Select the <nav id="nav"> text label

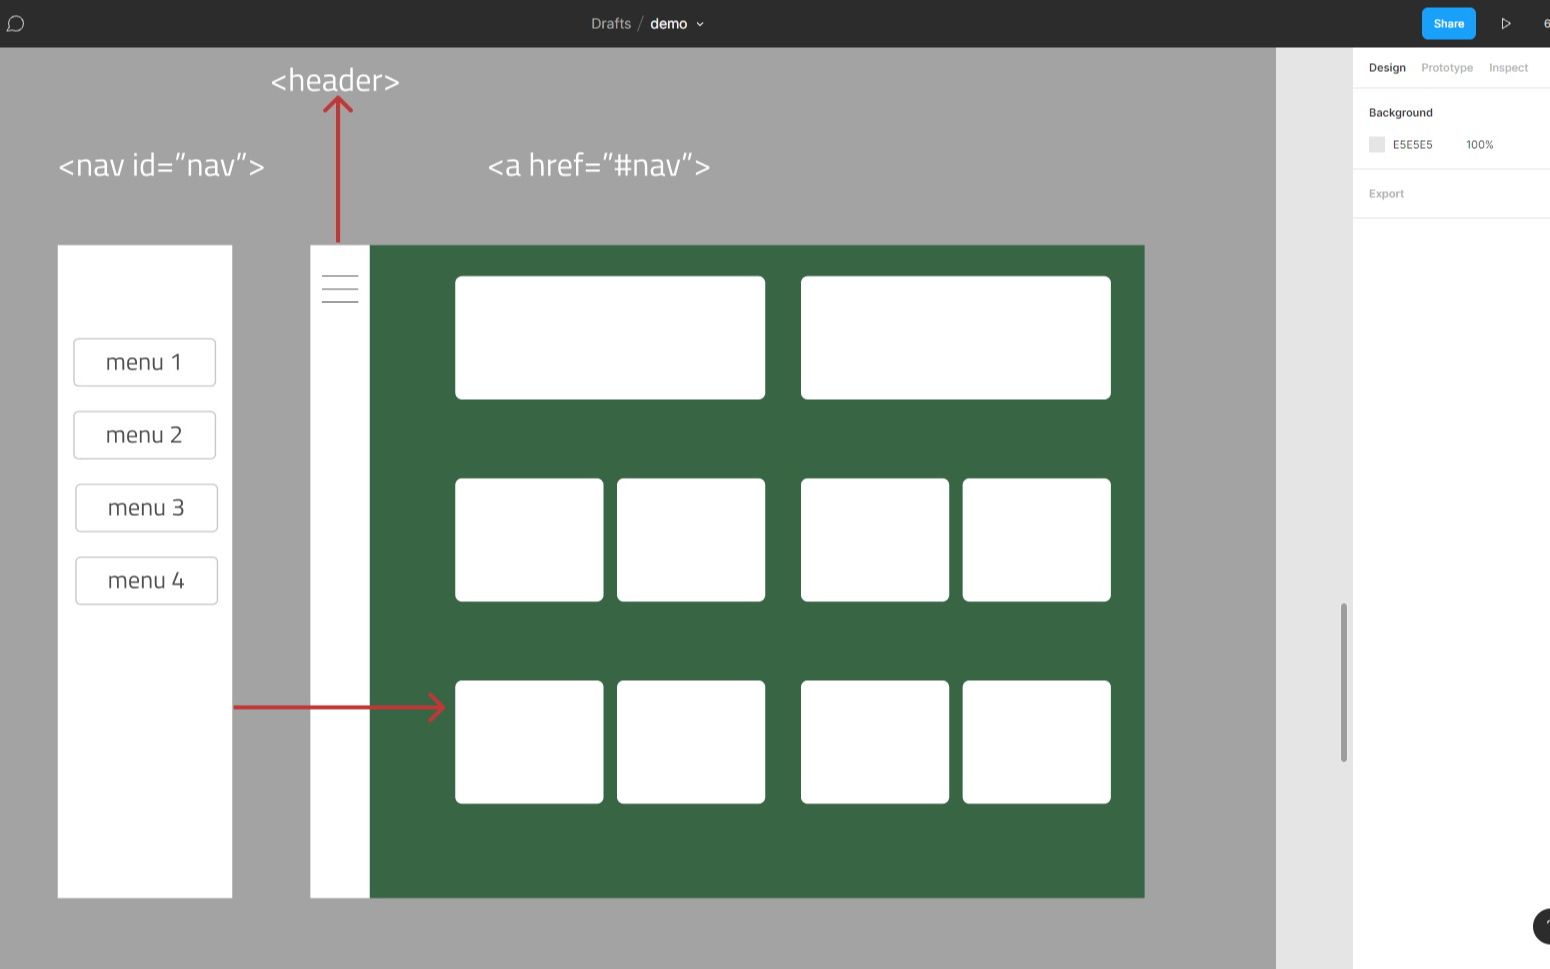161,165
